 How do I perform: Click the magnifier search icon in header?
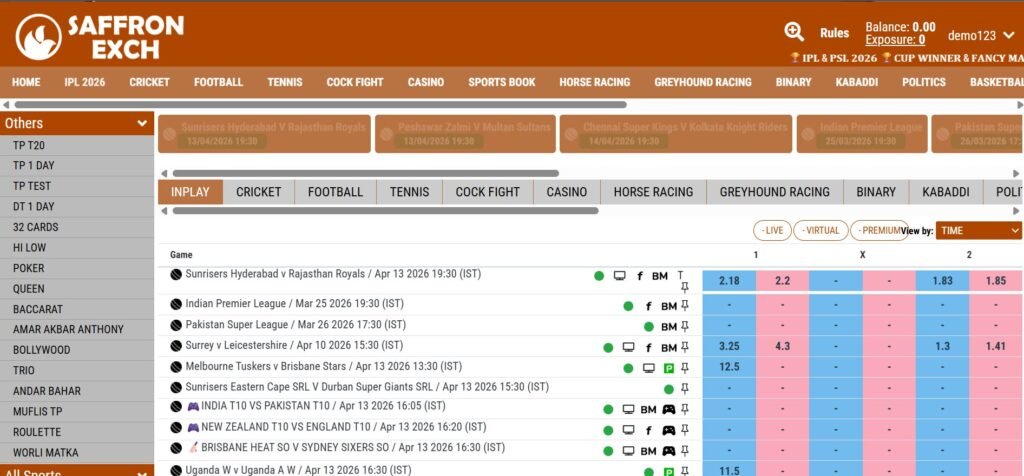[x=793, y=31]
